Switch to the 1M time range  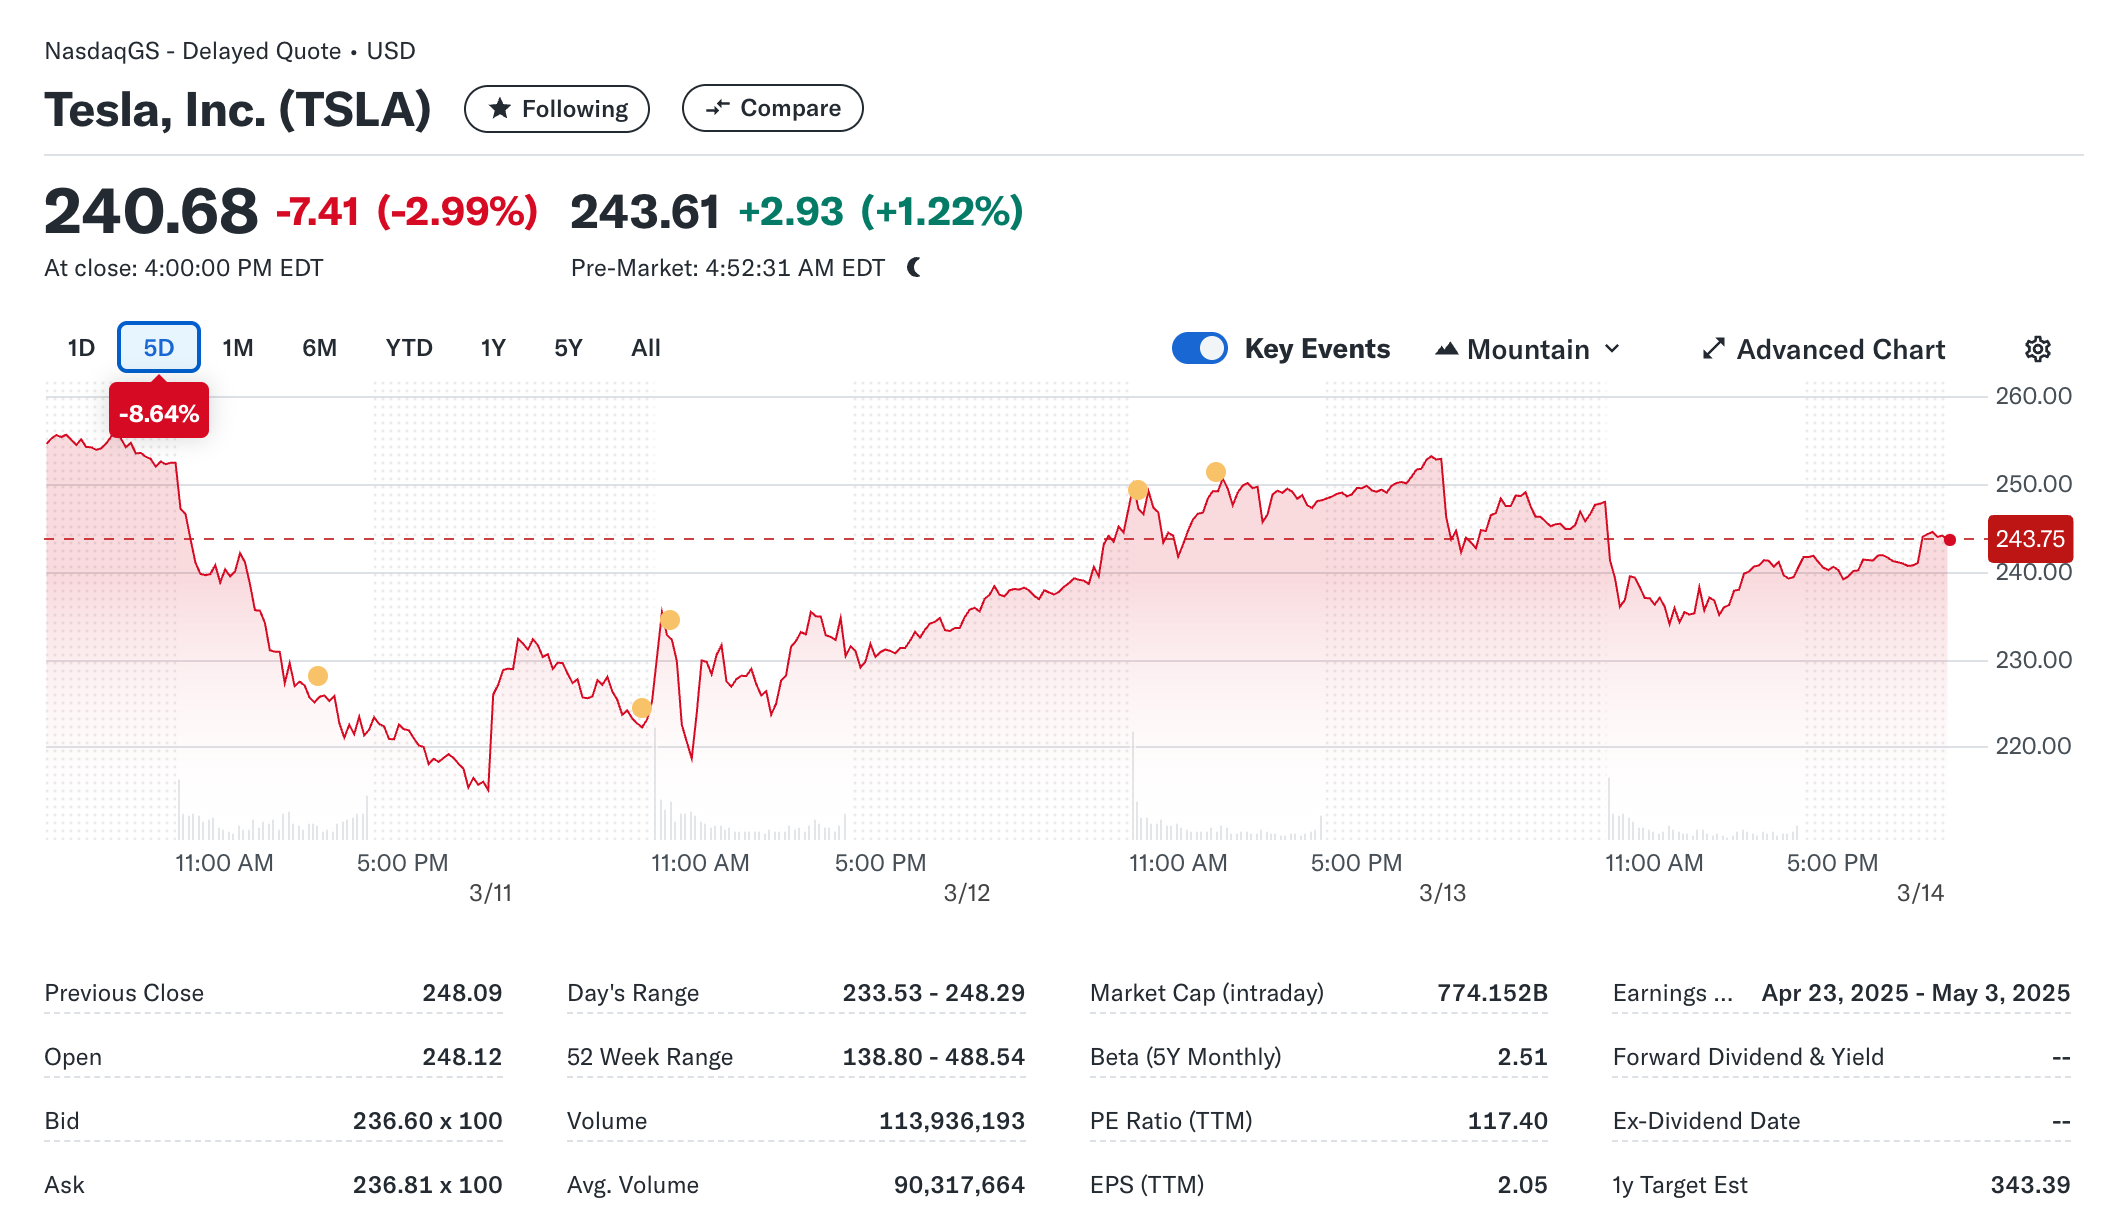pyautogui.click(x=237, y=348)
